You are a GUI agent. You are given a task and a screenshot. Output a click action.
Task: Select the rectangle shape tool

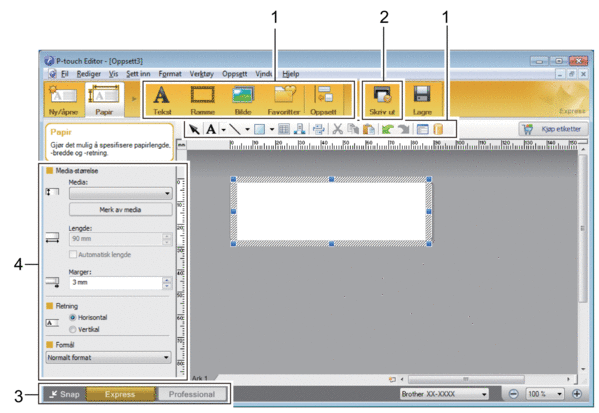click(260, 130)
